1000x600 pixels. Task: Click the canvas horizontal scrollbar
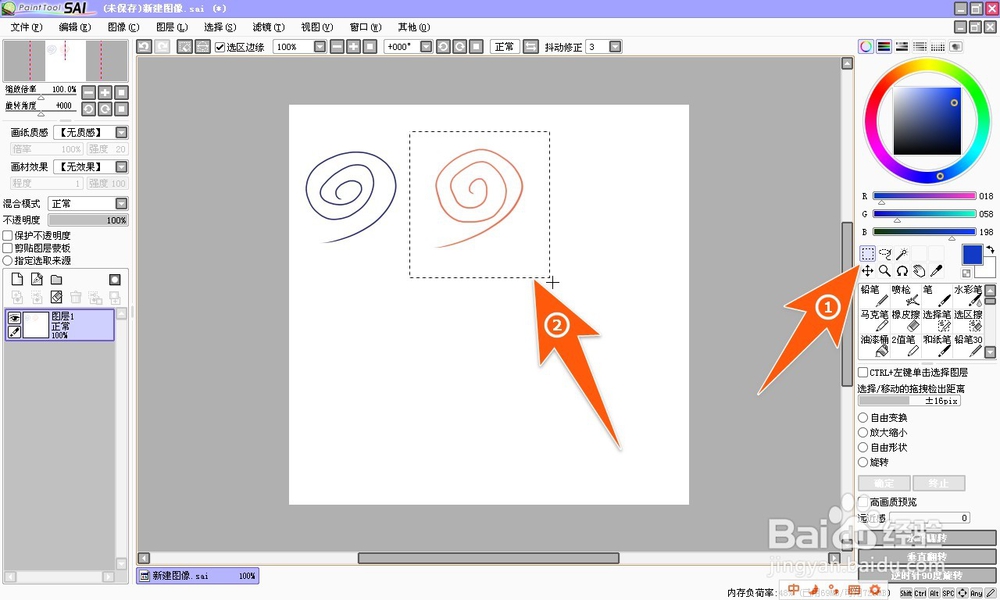488,558
